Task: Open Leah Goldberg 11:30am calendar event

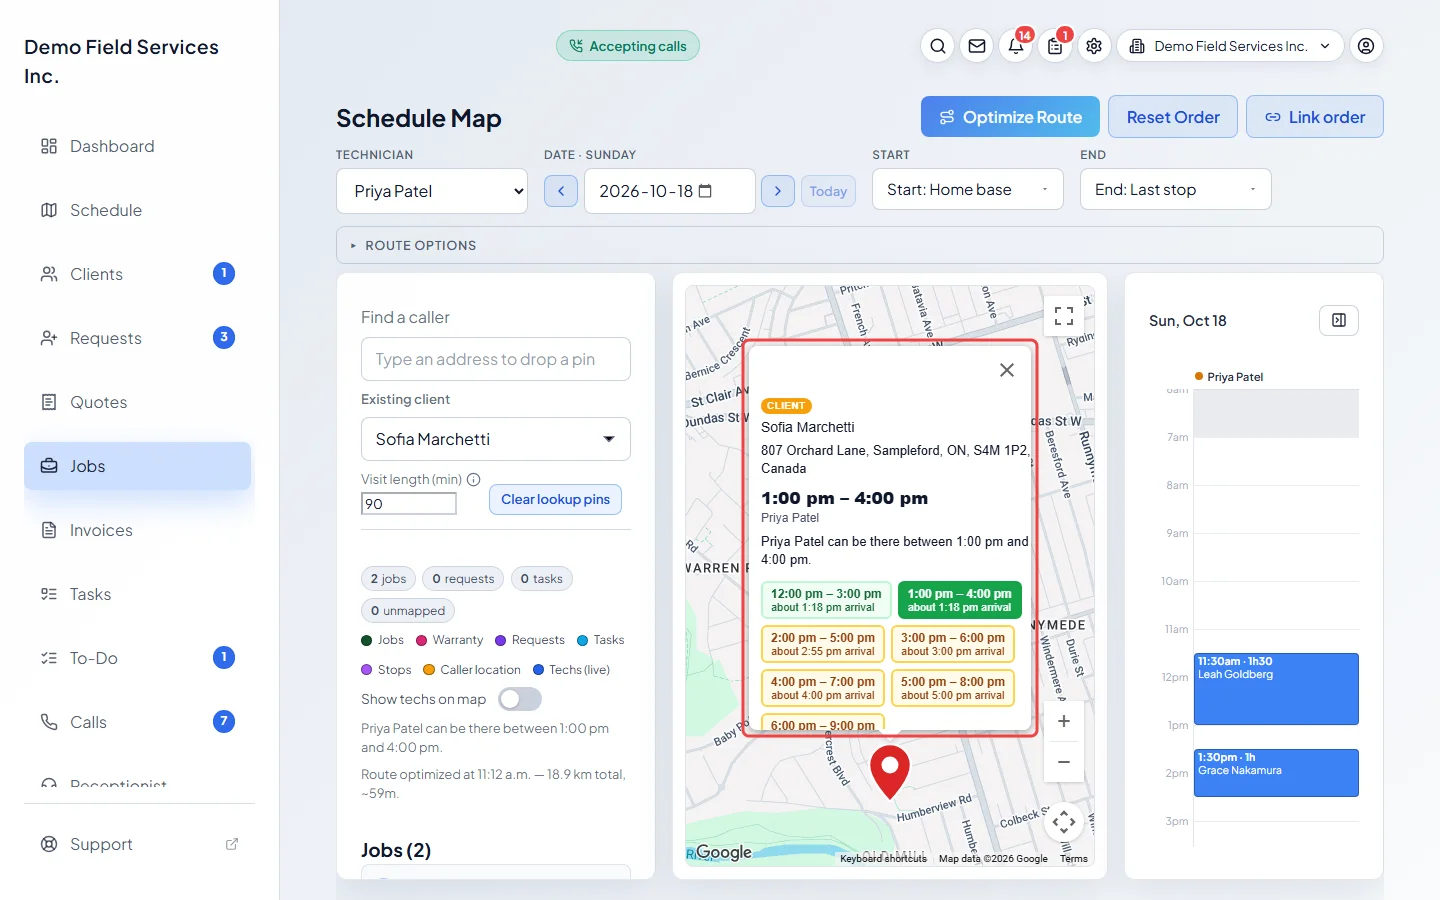Action: (x=1276, y=689)
